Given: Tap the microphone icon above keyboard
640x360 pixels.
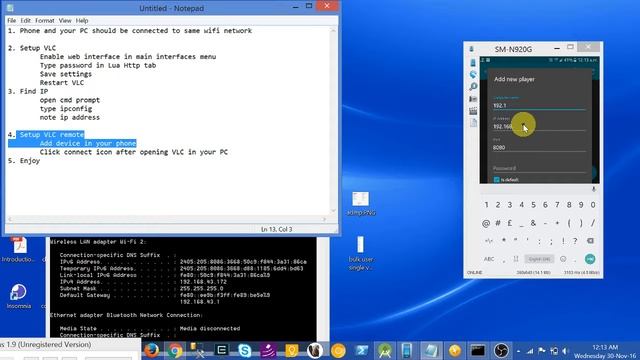Looking at the screenshot, I should pyautogui.click(x=593, y=189).
